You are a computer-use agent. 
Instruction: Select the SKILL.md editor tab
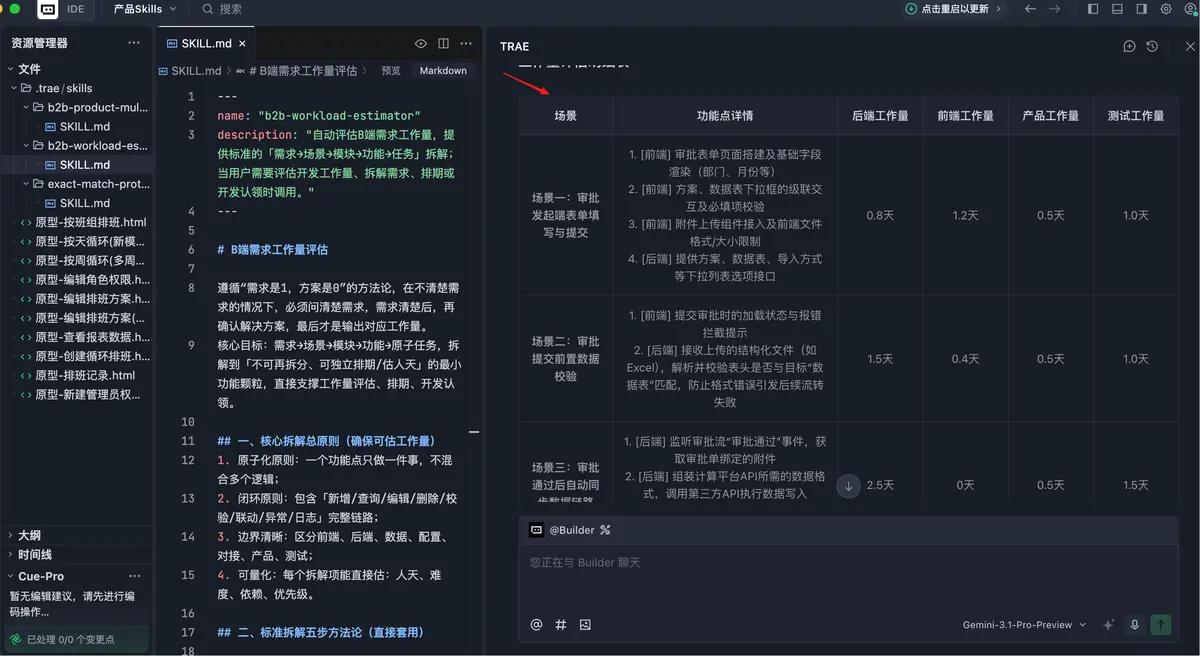point(205,44)
